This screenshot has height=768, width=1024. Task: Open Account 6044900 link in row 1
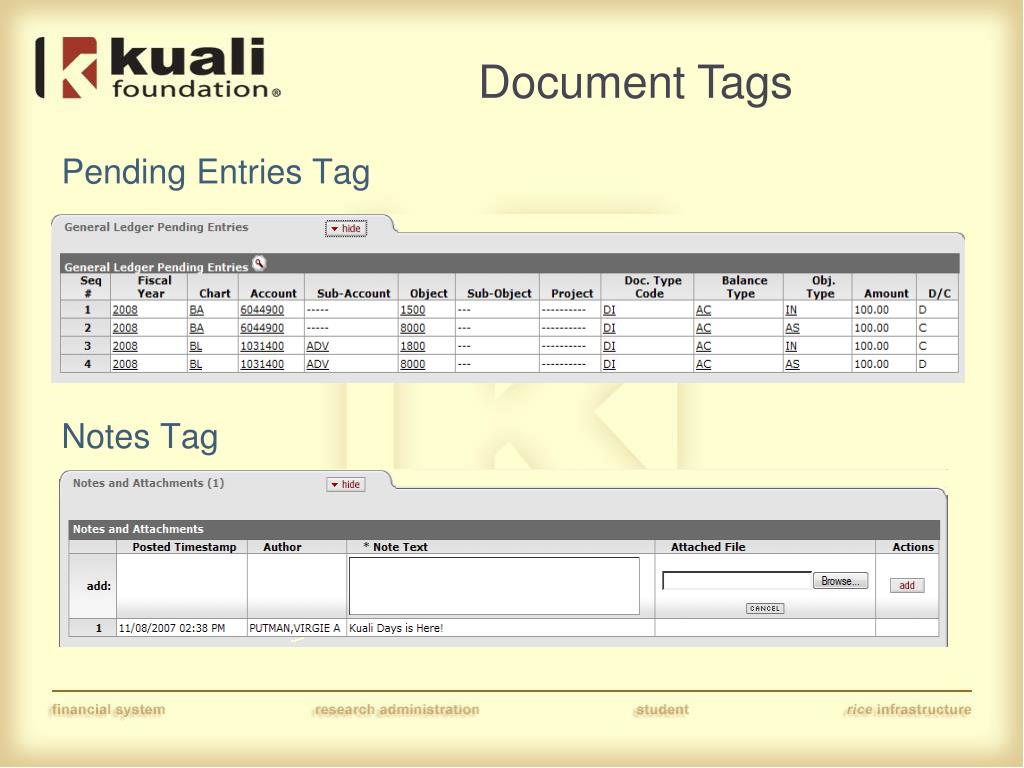click(x=262, y=310)
